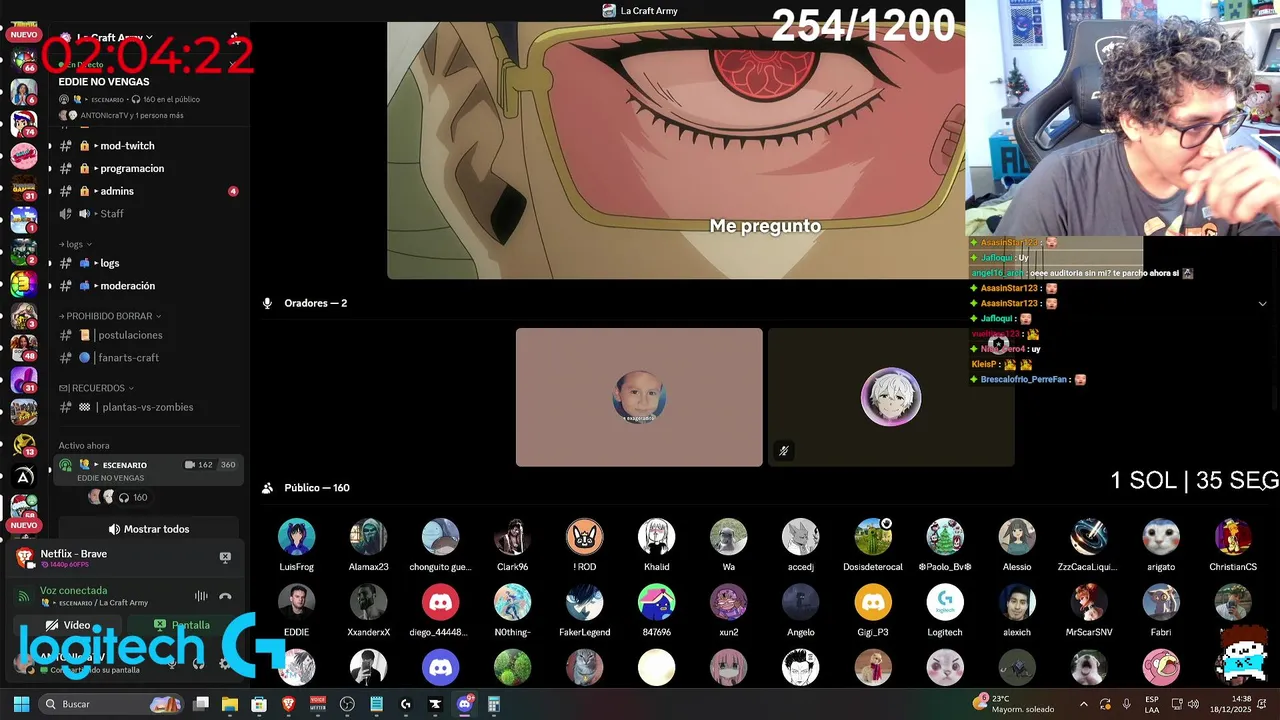
Task: Stop streaming Netflix - Brave
Action: click(225, 557)
